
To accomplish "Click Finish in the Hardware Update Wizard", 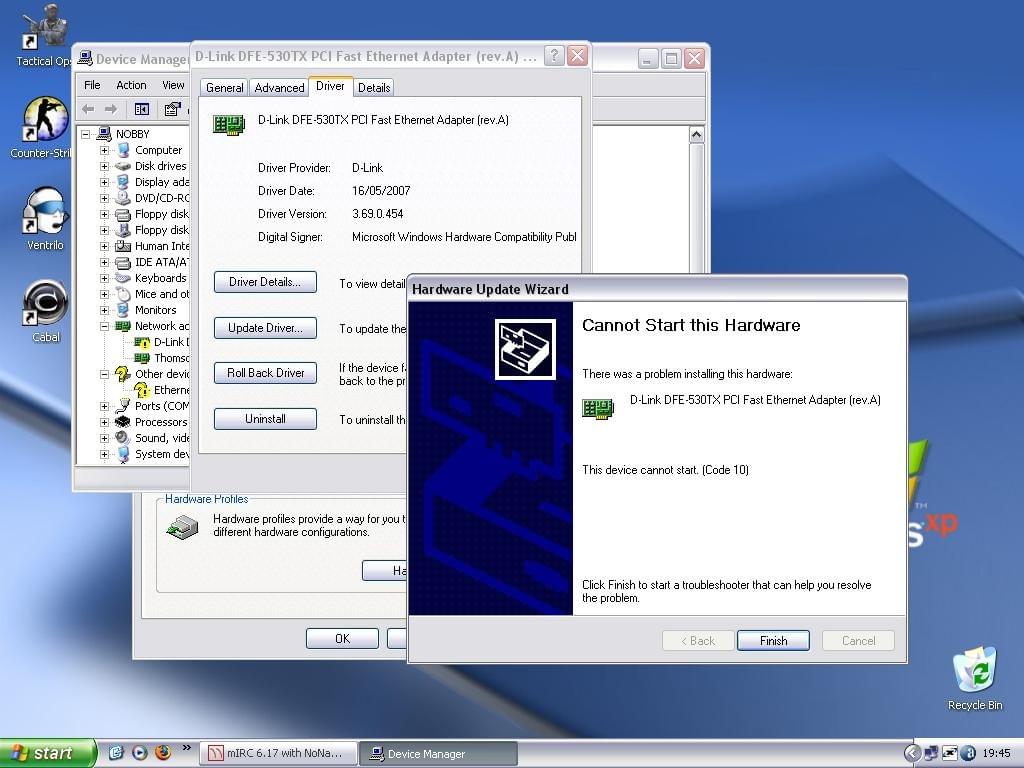I will (772, 641).
